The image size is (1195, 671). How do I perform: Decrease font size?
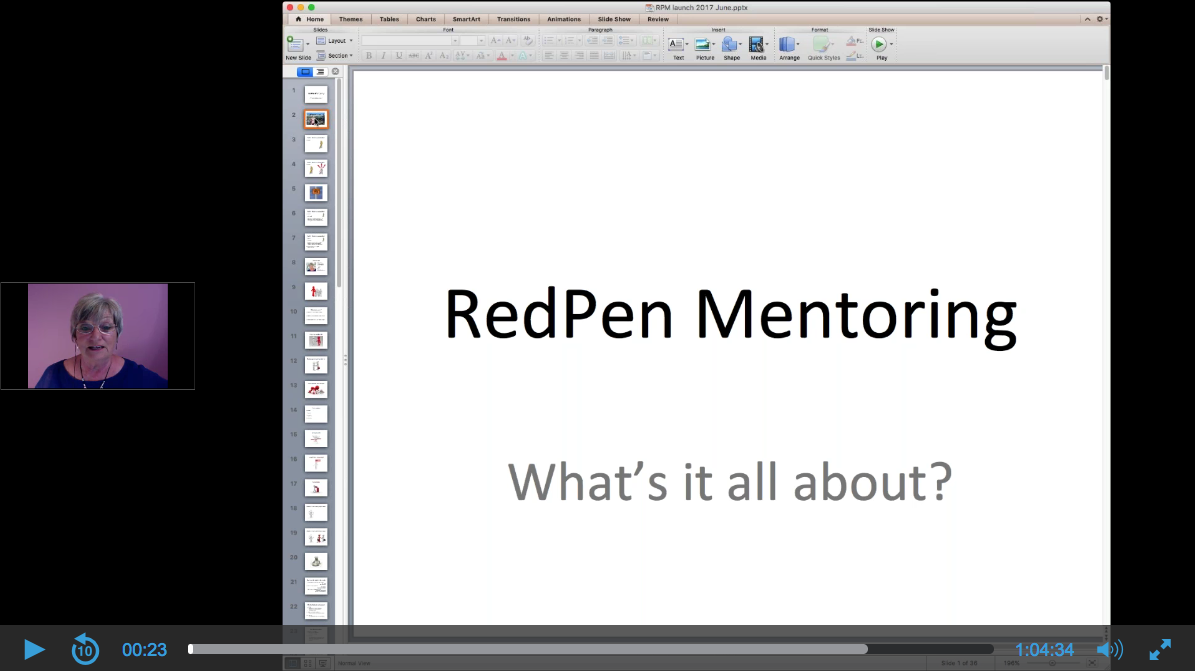click(511, 40)
